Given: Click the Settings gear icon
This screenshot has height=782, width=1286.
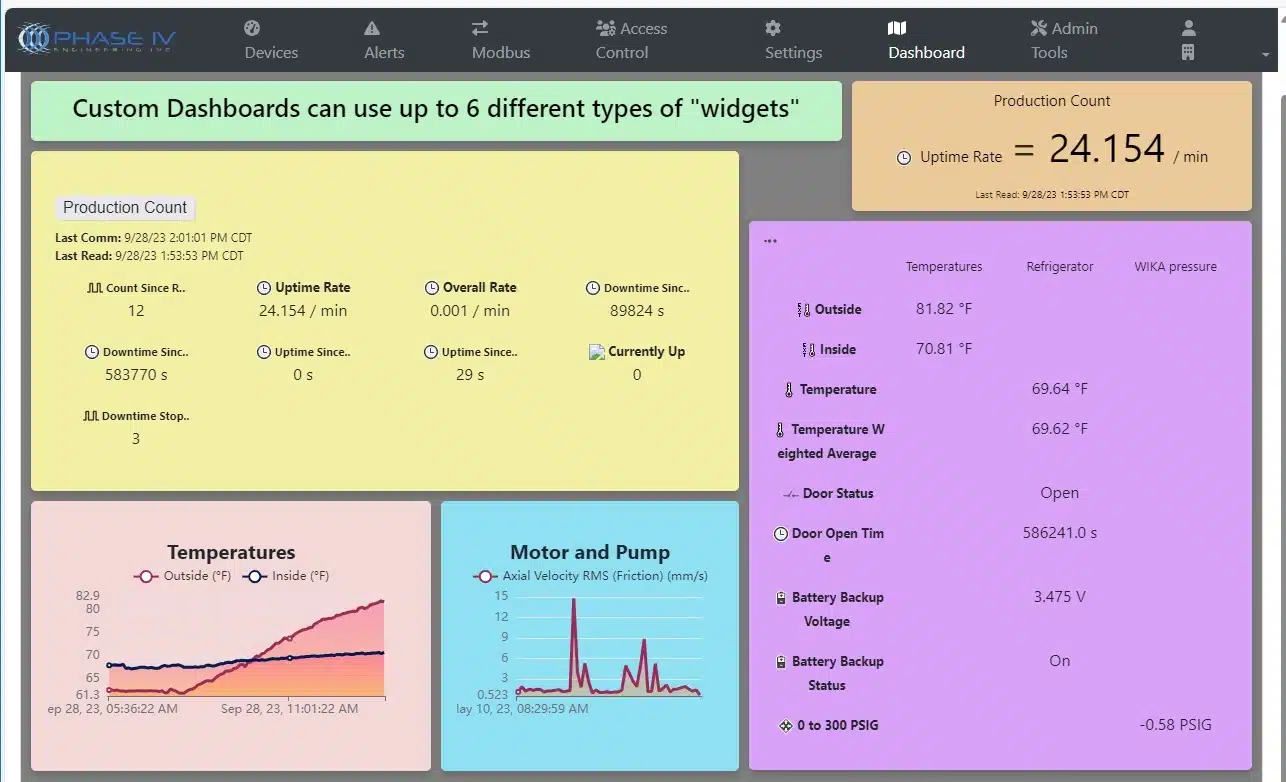Looking at the screenshot, I should 773,28.
